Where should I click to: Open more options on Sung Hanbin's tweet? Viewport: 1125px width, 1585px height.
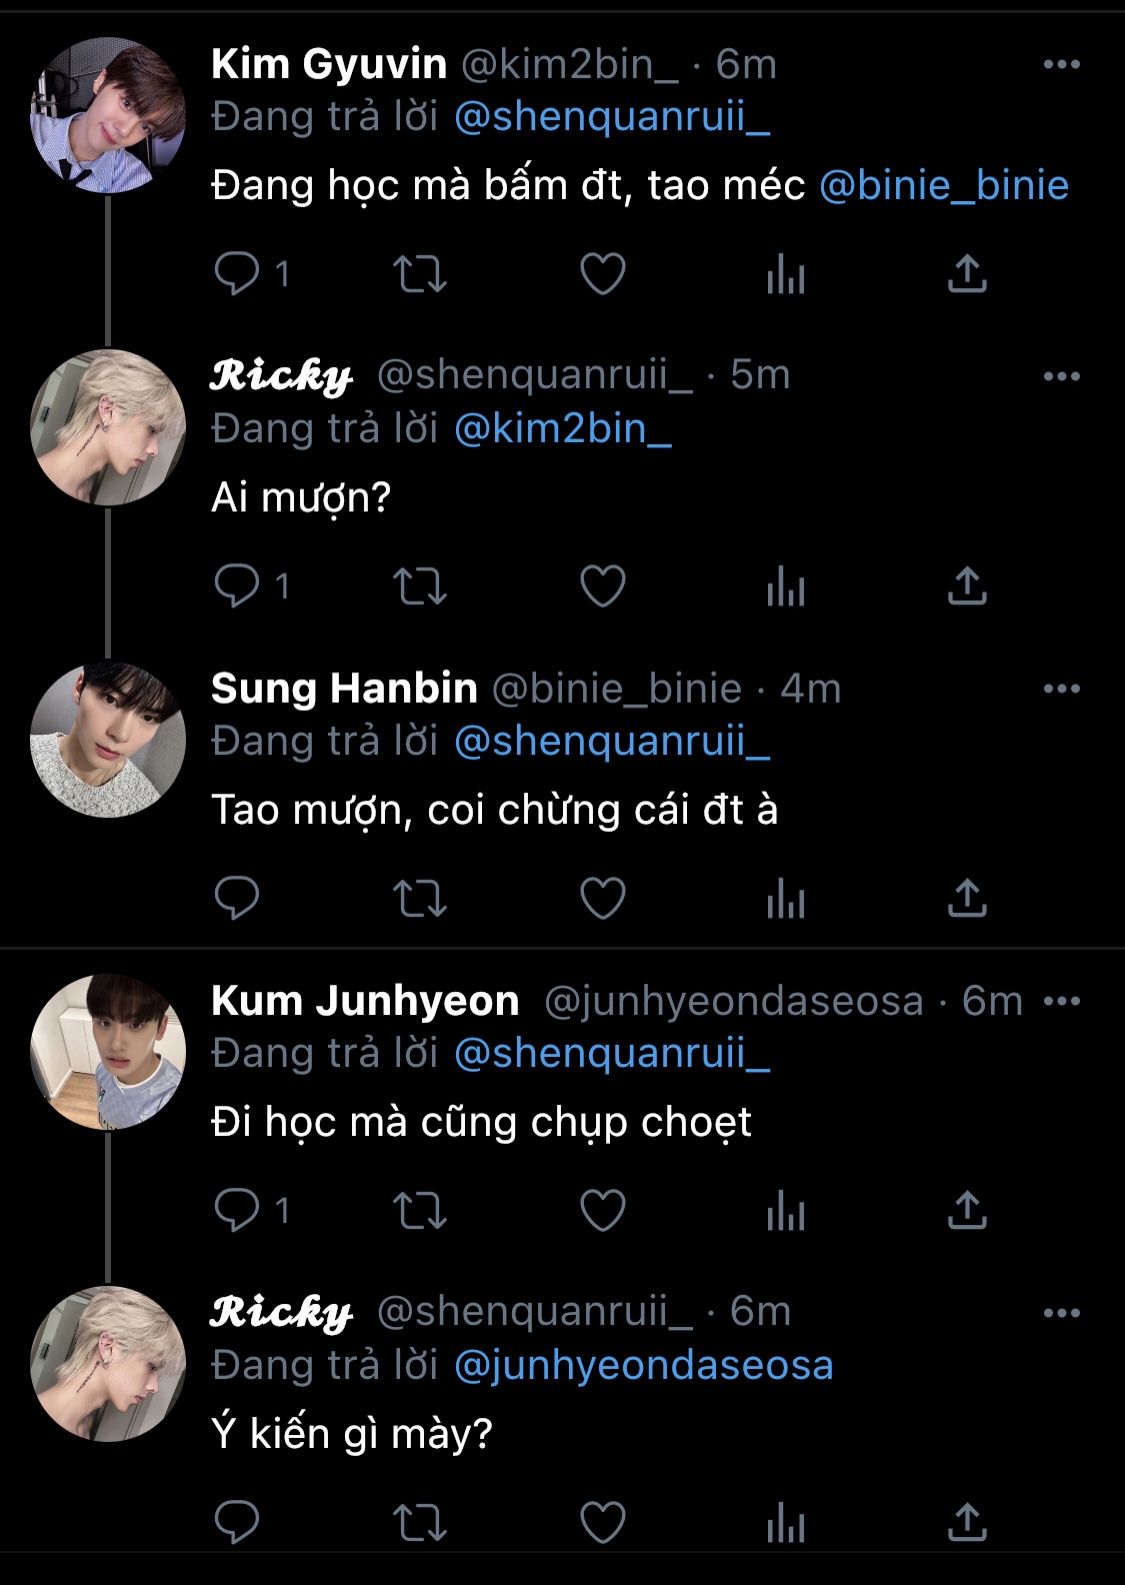(x=1061, y=689)
